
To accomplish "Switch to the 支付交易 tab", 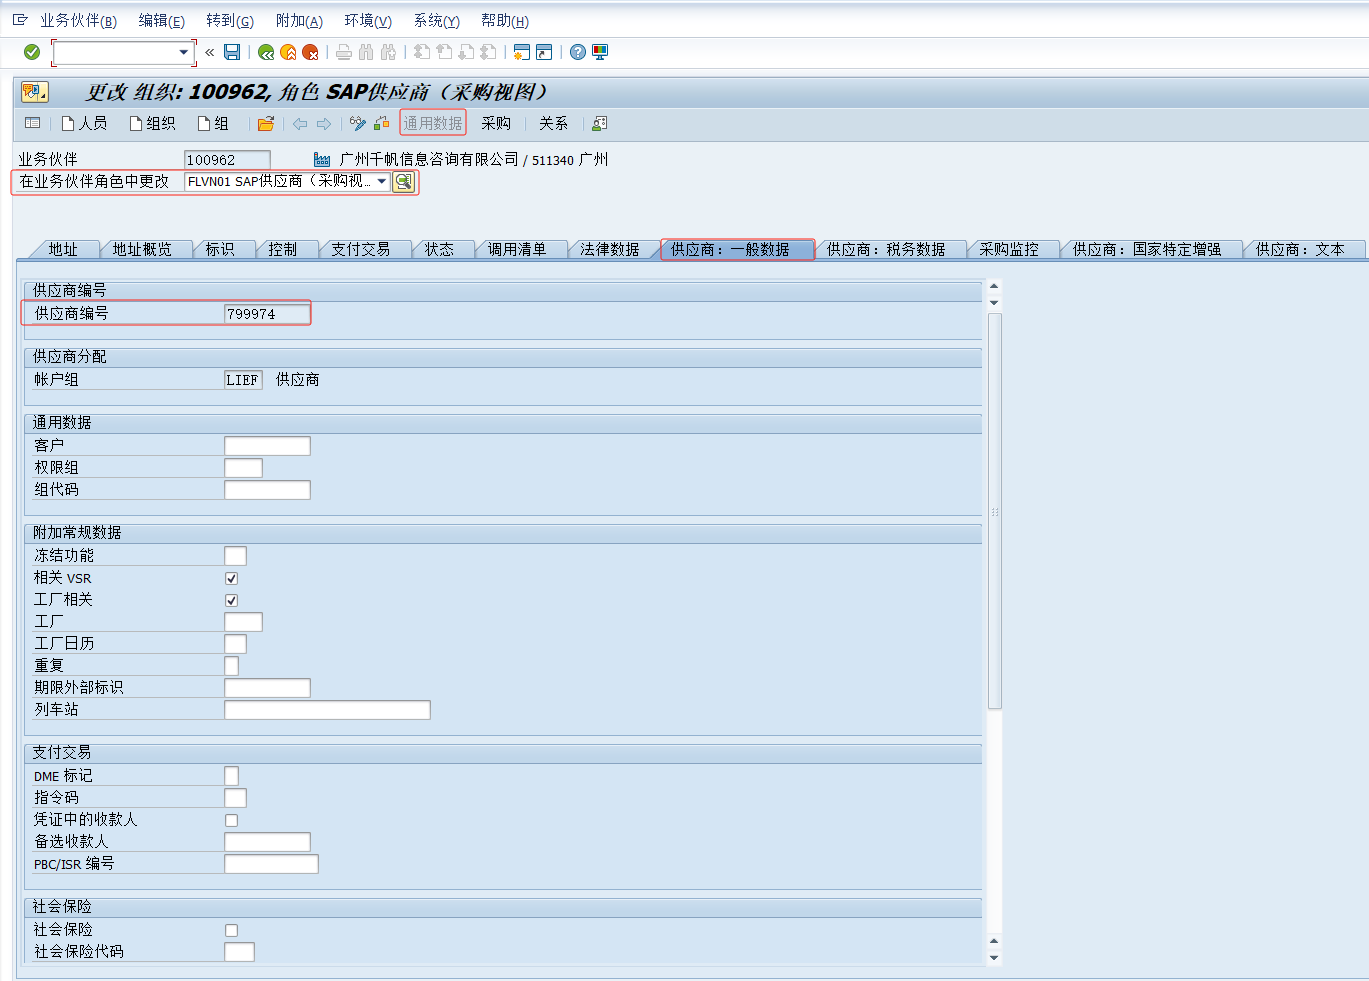I will point(361,249).
